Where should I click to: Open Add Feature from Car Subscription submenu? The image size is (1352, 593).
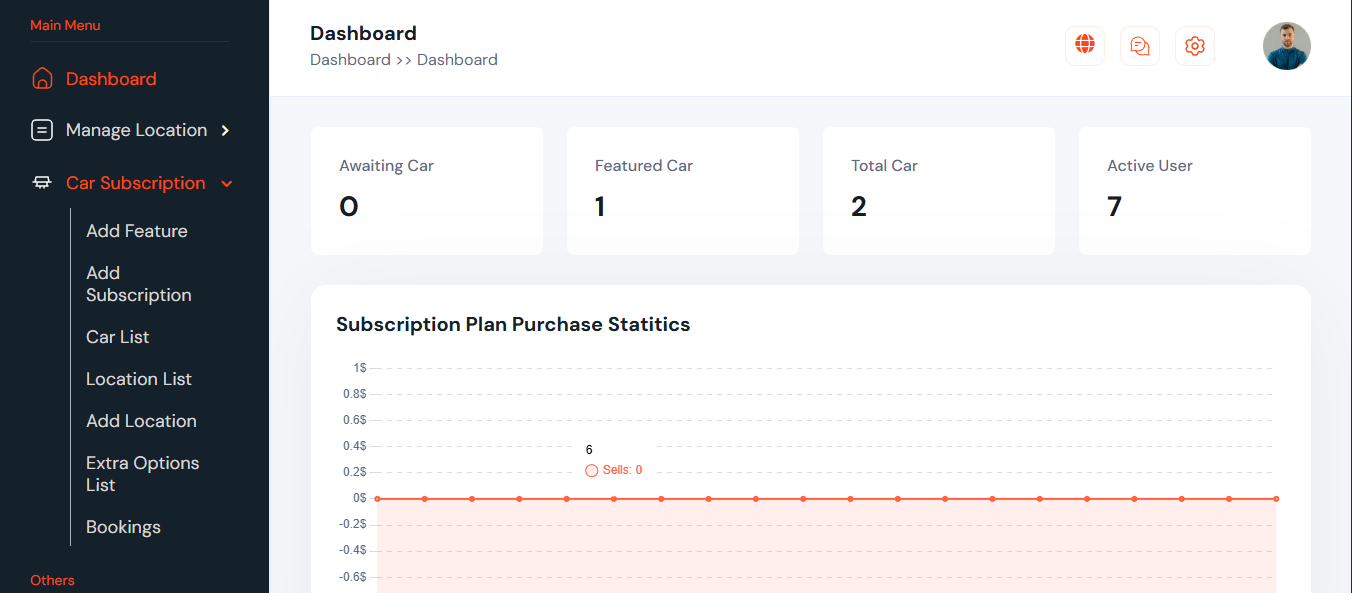[136, 231]
